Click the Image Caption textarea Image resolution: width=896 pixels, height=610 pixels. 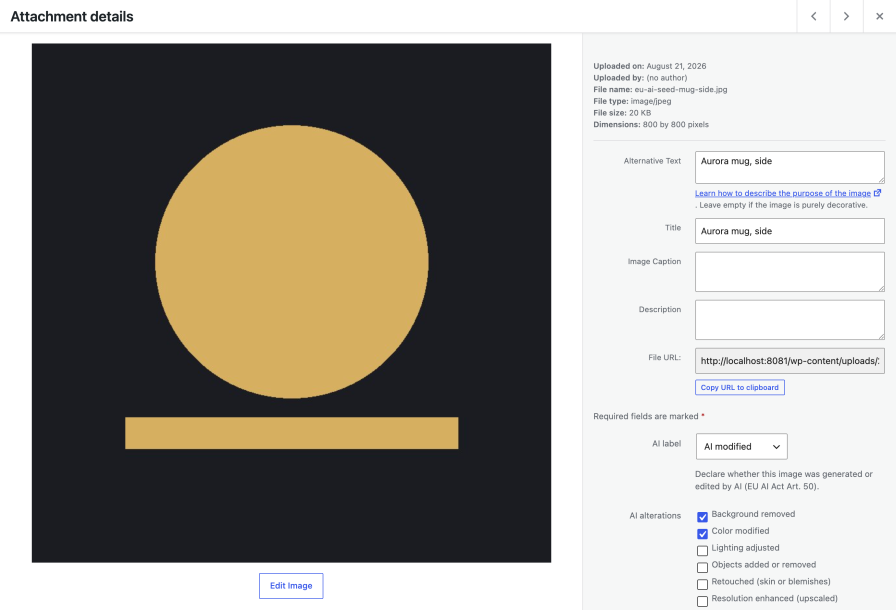coord(790,272)
